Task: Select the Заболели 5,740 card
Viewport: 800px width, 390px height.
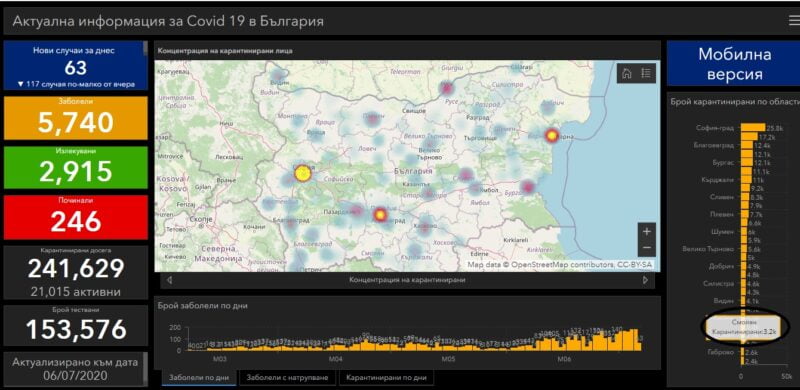Action: pos(76,118)
